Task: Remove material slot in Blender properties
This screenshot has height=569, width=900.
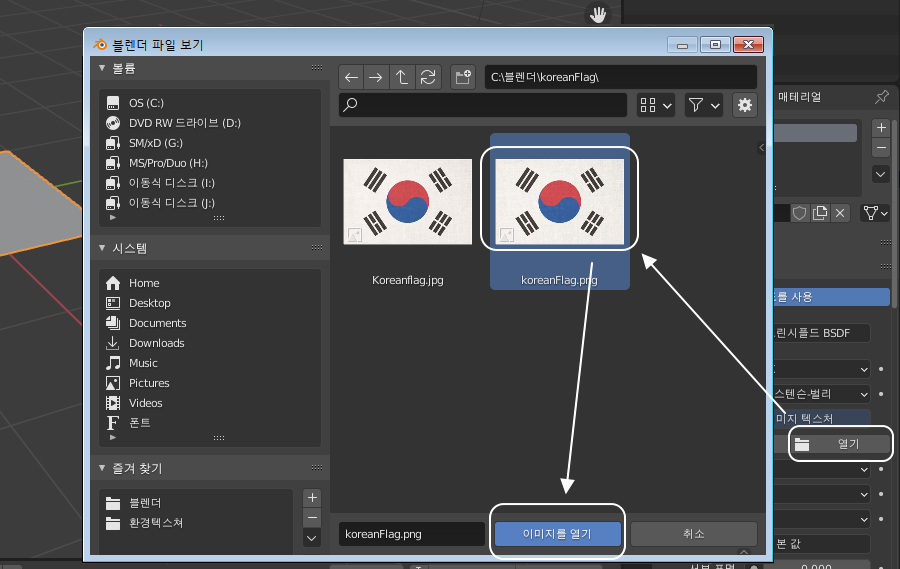Action: click(881, 148)
